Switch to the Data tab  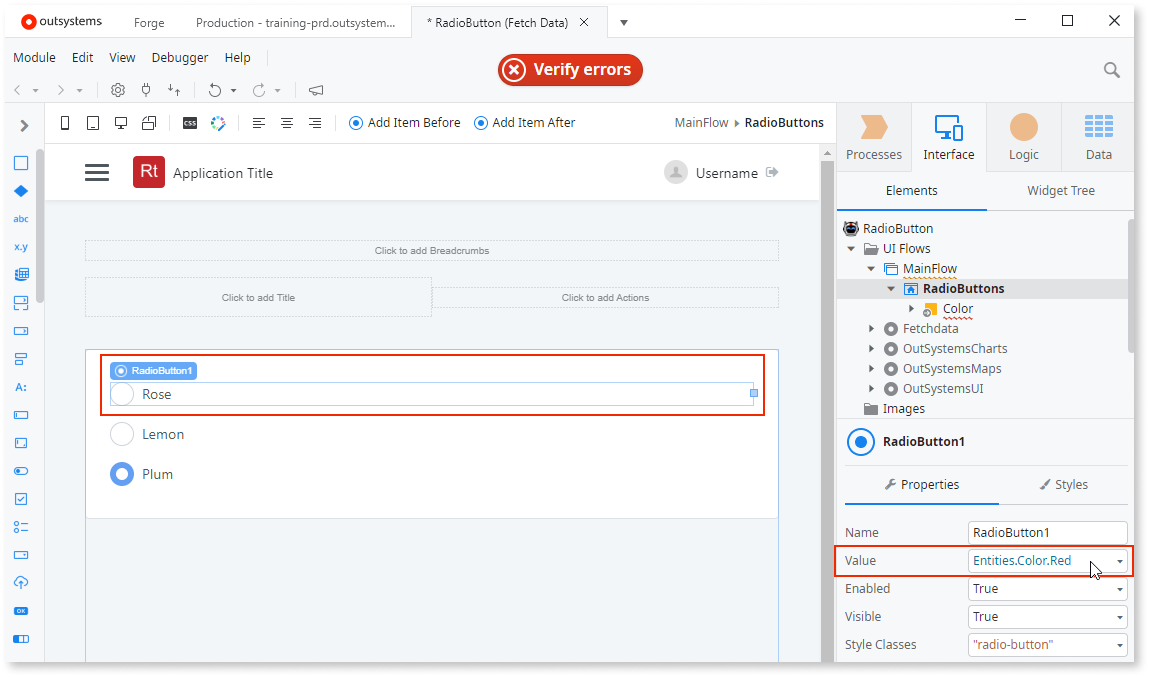(x=1098, y=136)
